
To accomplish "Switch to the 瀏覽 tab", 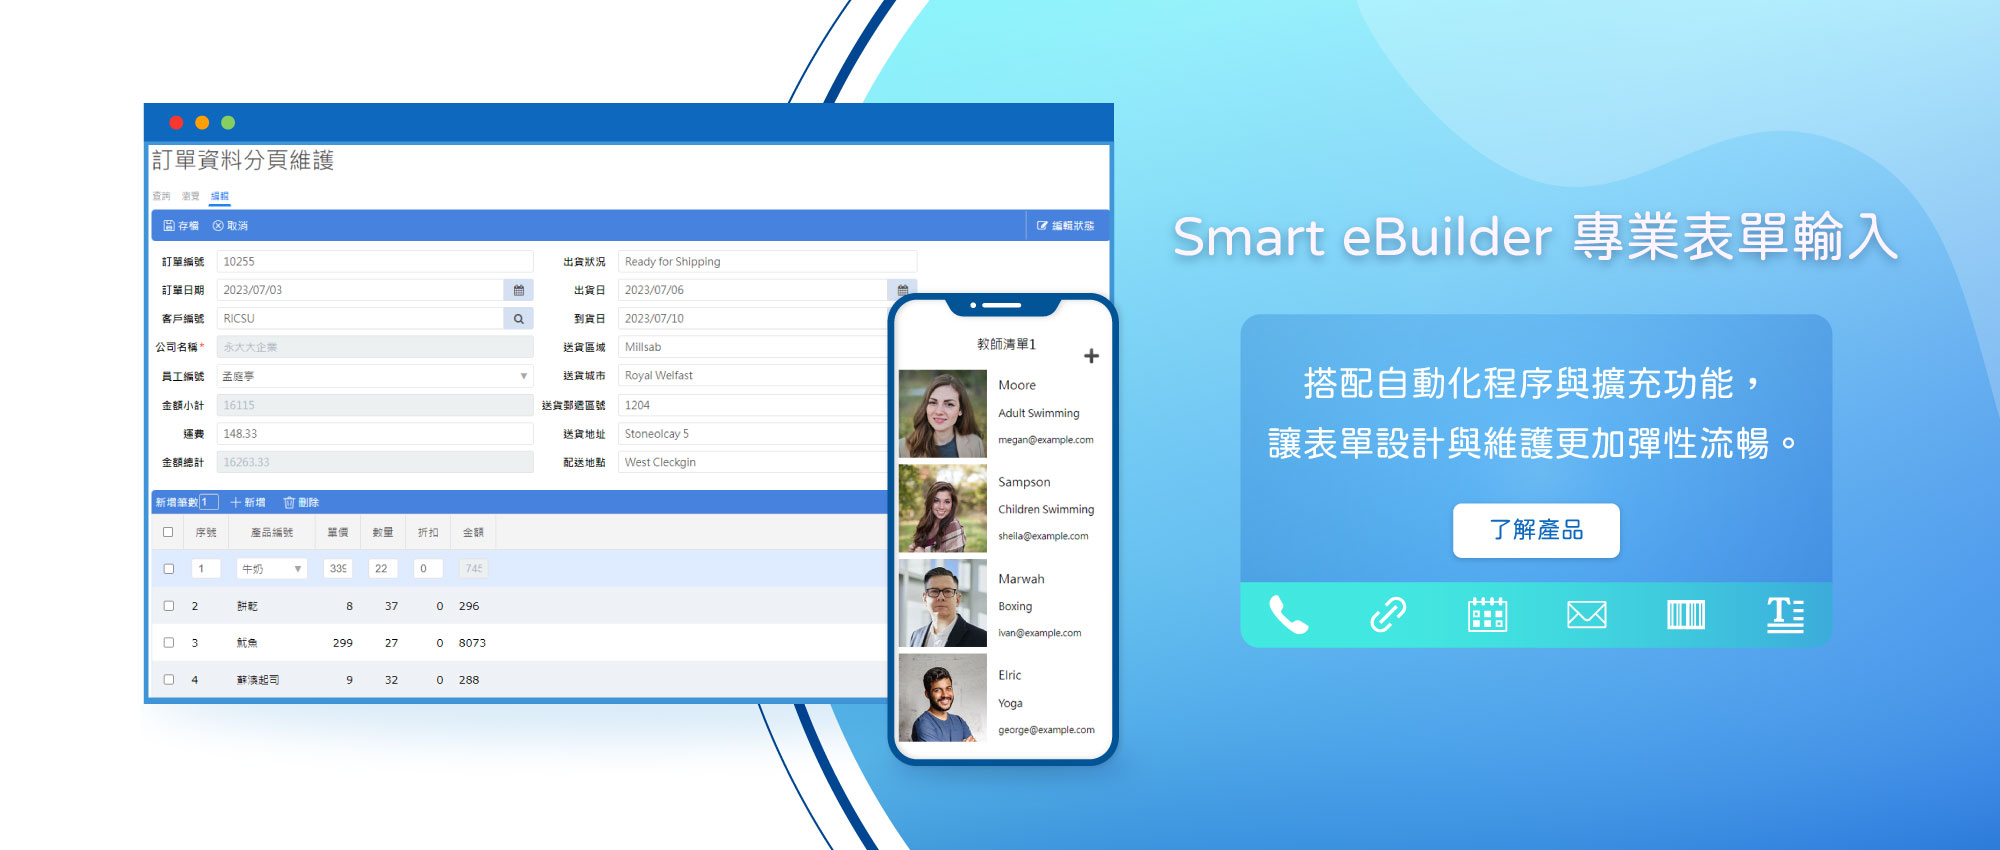I will (x=190, y=196).
